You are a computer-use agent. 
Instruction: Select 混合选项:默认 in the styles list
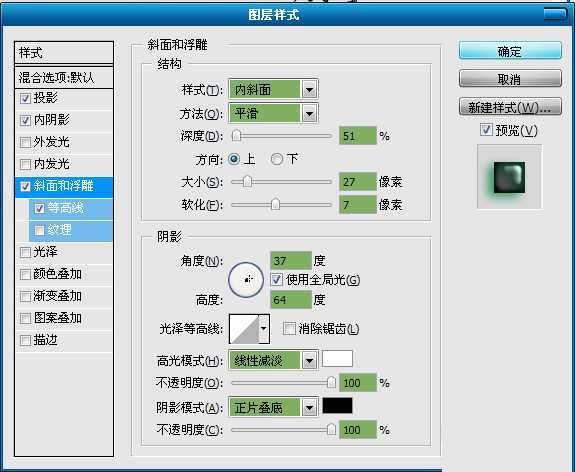pyautogui.click(x=64, y=77)
